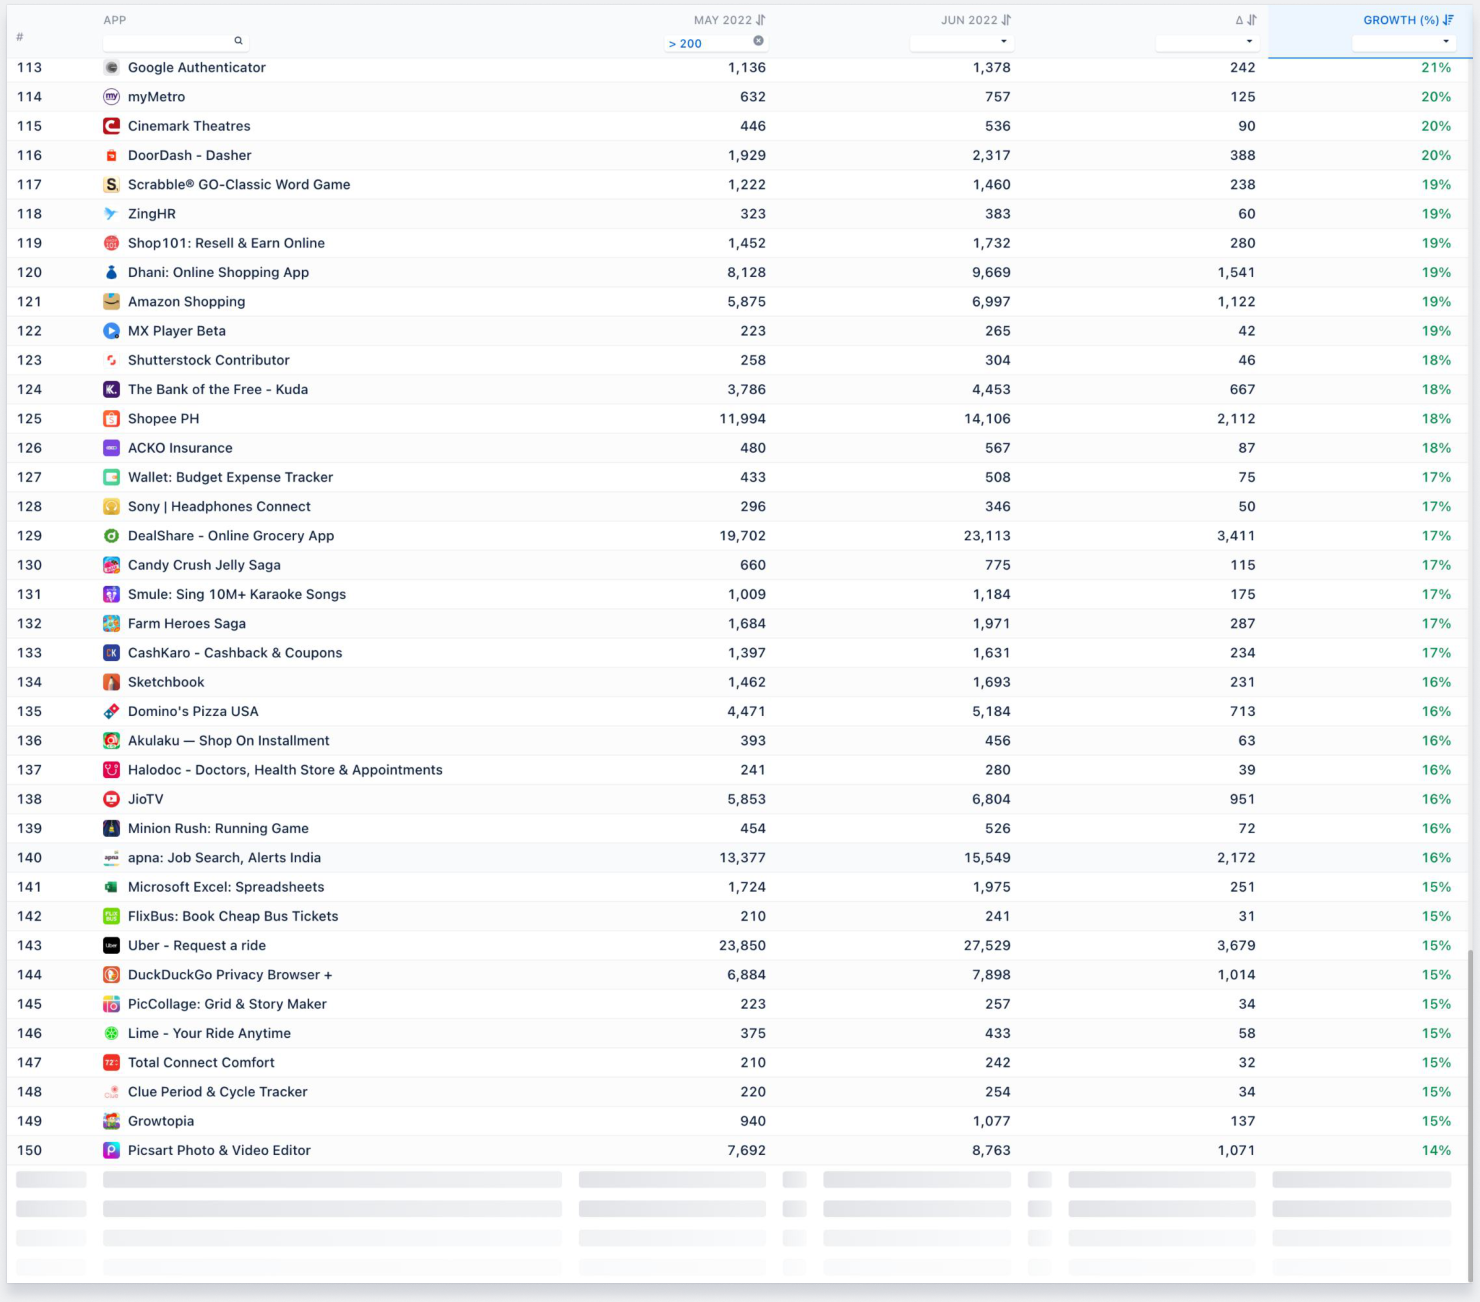Clear the > 200 filter on MAY 2022

coord(758,41)
